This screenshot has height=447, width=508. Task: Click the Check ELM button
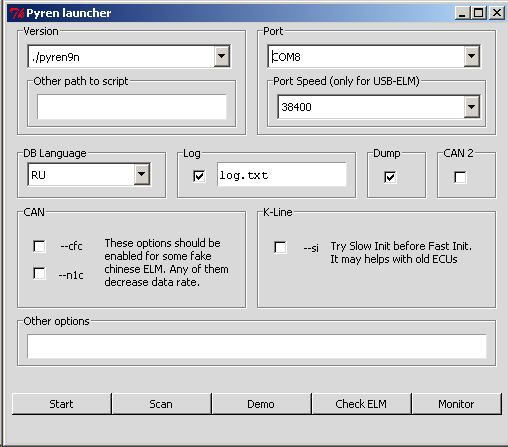tap(361, 404)
